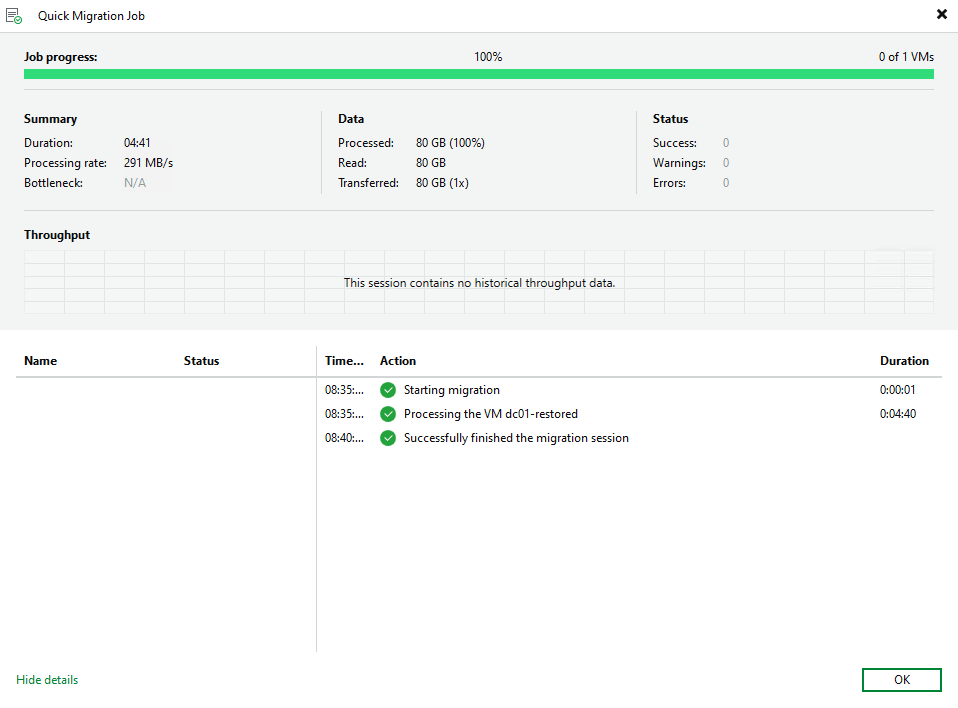Screen dimensions: 958x708
Task: Click the Warnings count value
Action: pyautogui.click(x=726, y=163)
